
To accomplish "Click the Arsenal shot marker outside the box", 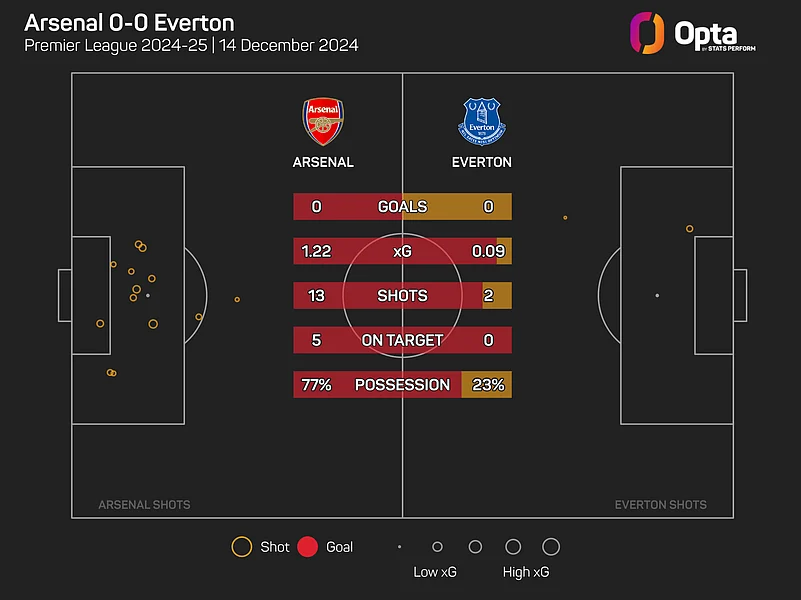I will [237, 299].
